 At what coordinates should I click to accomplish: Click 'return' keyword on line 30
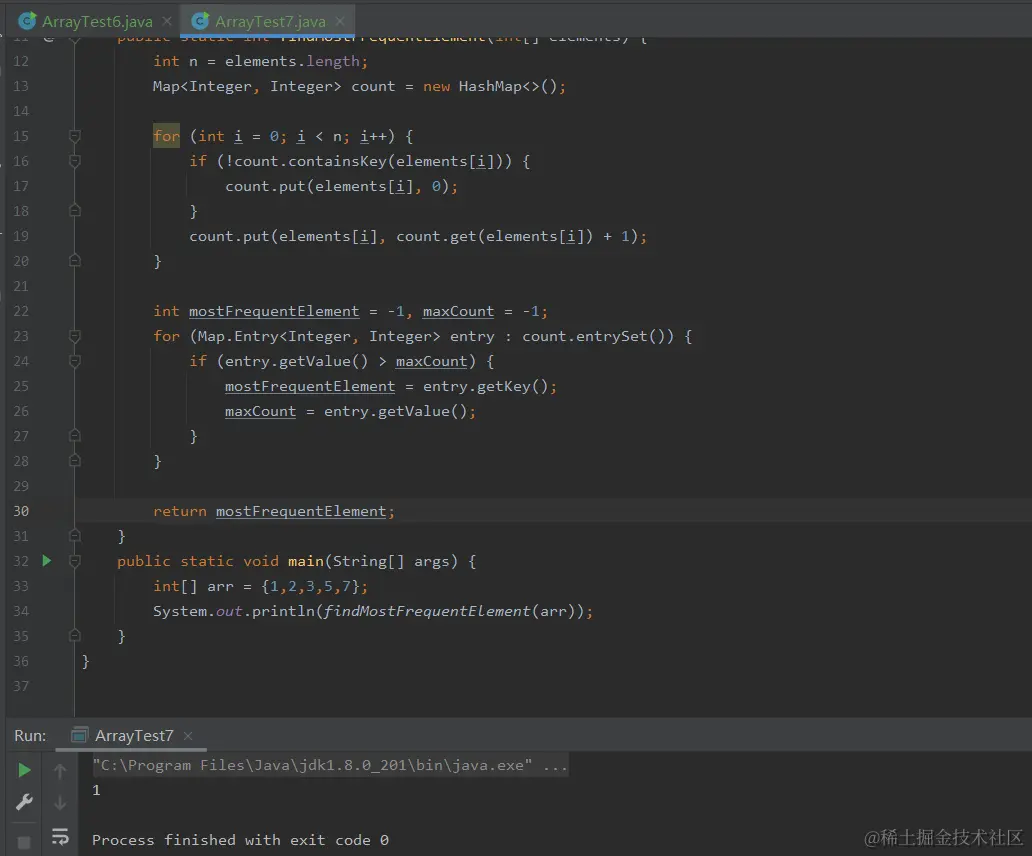click(x=180, y=511)
